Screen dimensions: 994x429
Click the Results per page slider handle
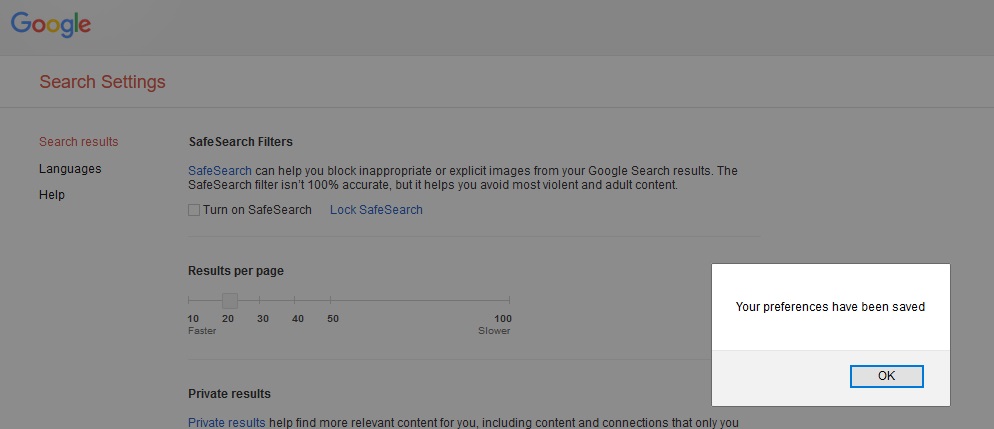(230, 300)
